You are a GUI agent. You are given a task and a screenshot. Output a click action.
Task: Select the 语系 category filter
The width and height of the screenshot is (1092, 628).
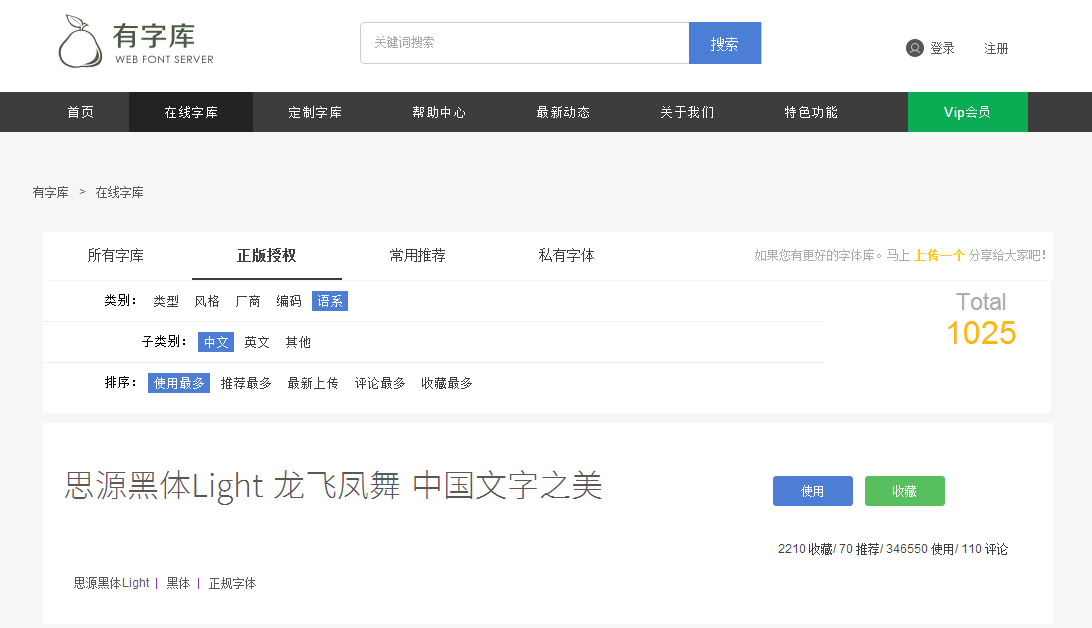tap(329, 301)
